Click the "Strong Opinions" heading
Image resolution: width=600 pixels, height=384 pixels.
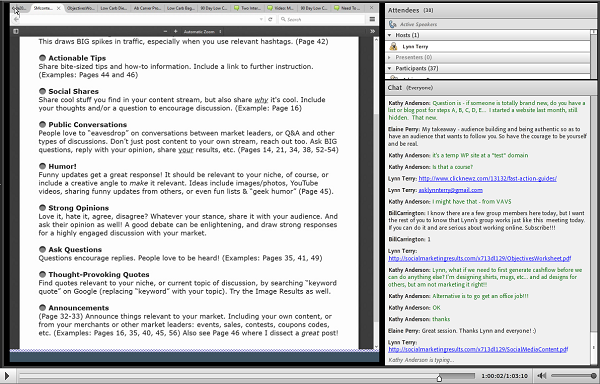(78, 208)
